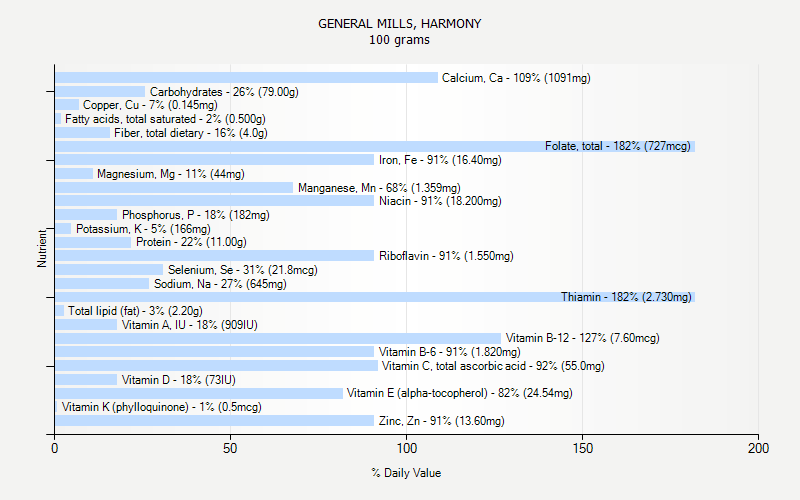Click the Manganese, Mn - 68% label
This screenshot has width=800, height=500.
(379, 188)
